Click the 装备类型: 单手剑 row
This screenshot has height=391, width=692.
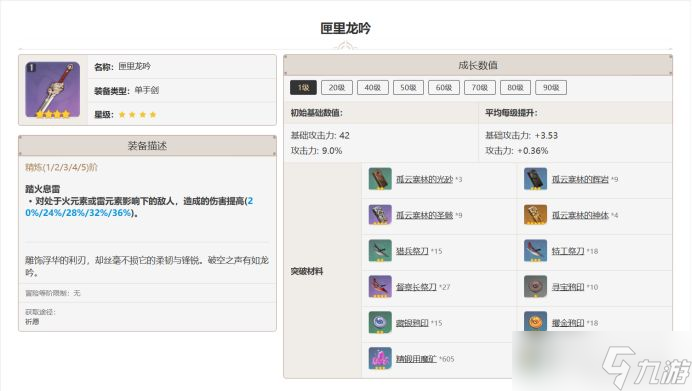[182, 90]
